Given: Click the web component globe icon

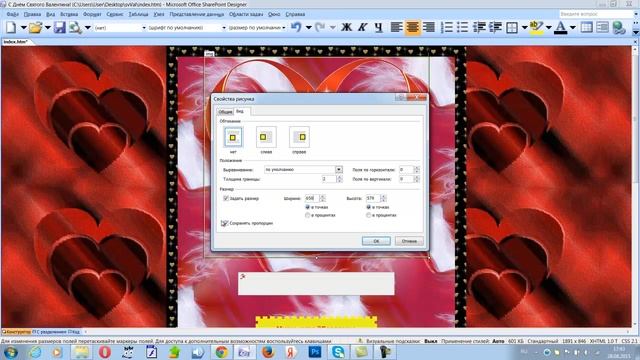Looking at the screenshot, I should 619,27.
